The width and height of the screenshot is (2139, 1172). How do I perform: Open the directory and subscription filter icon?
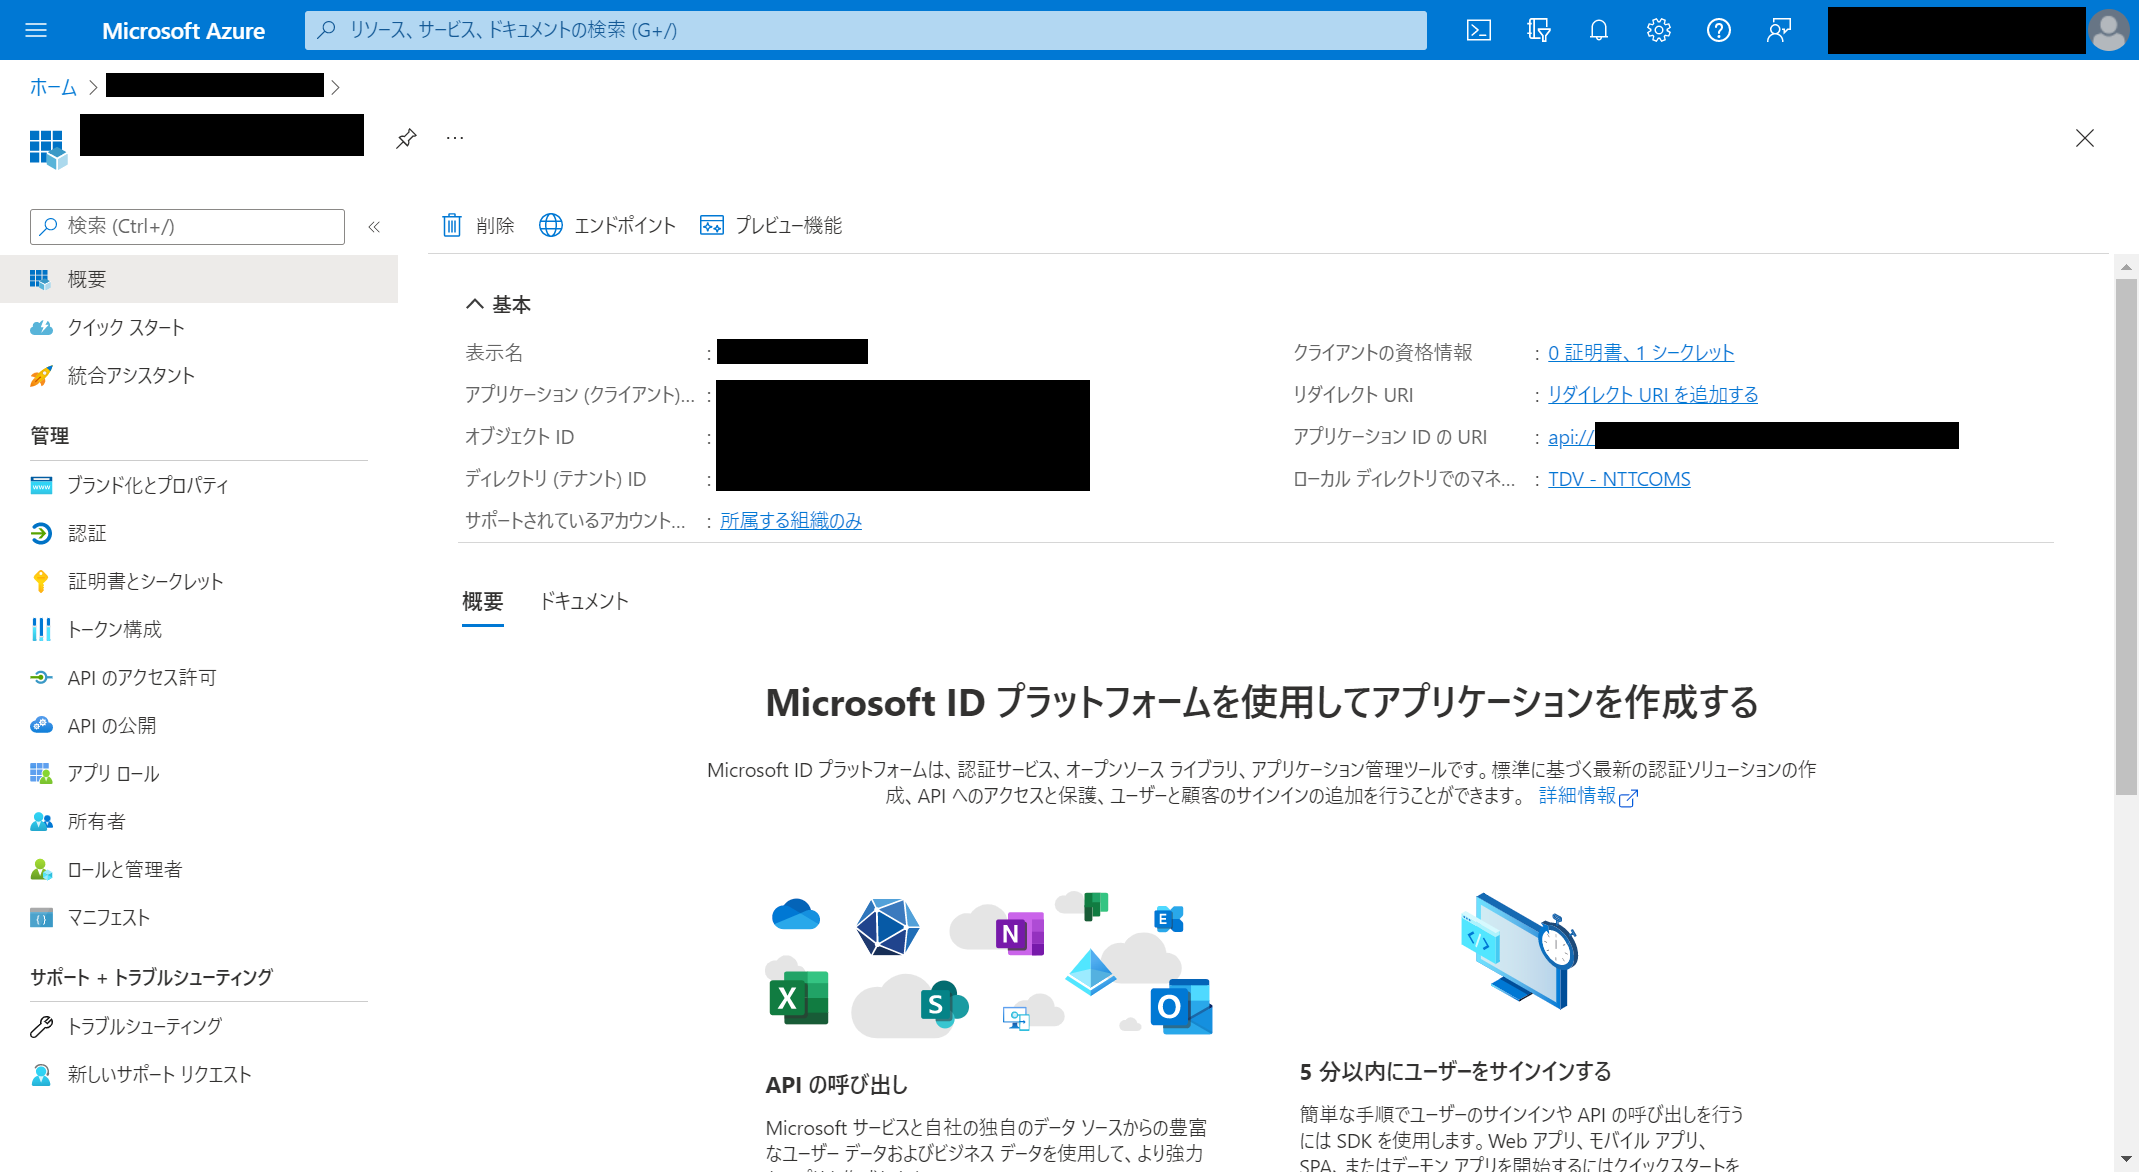(x=1539, y=30)
